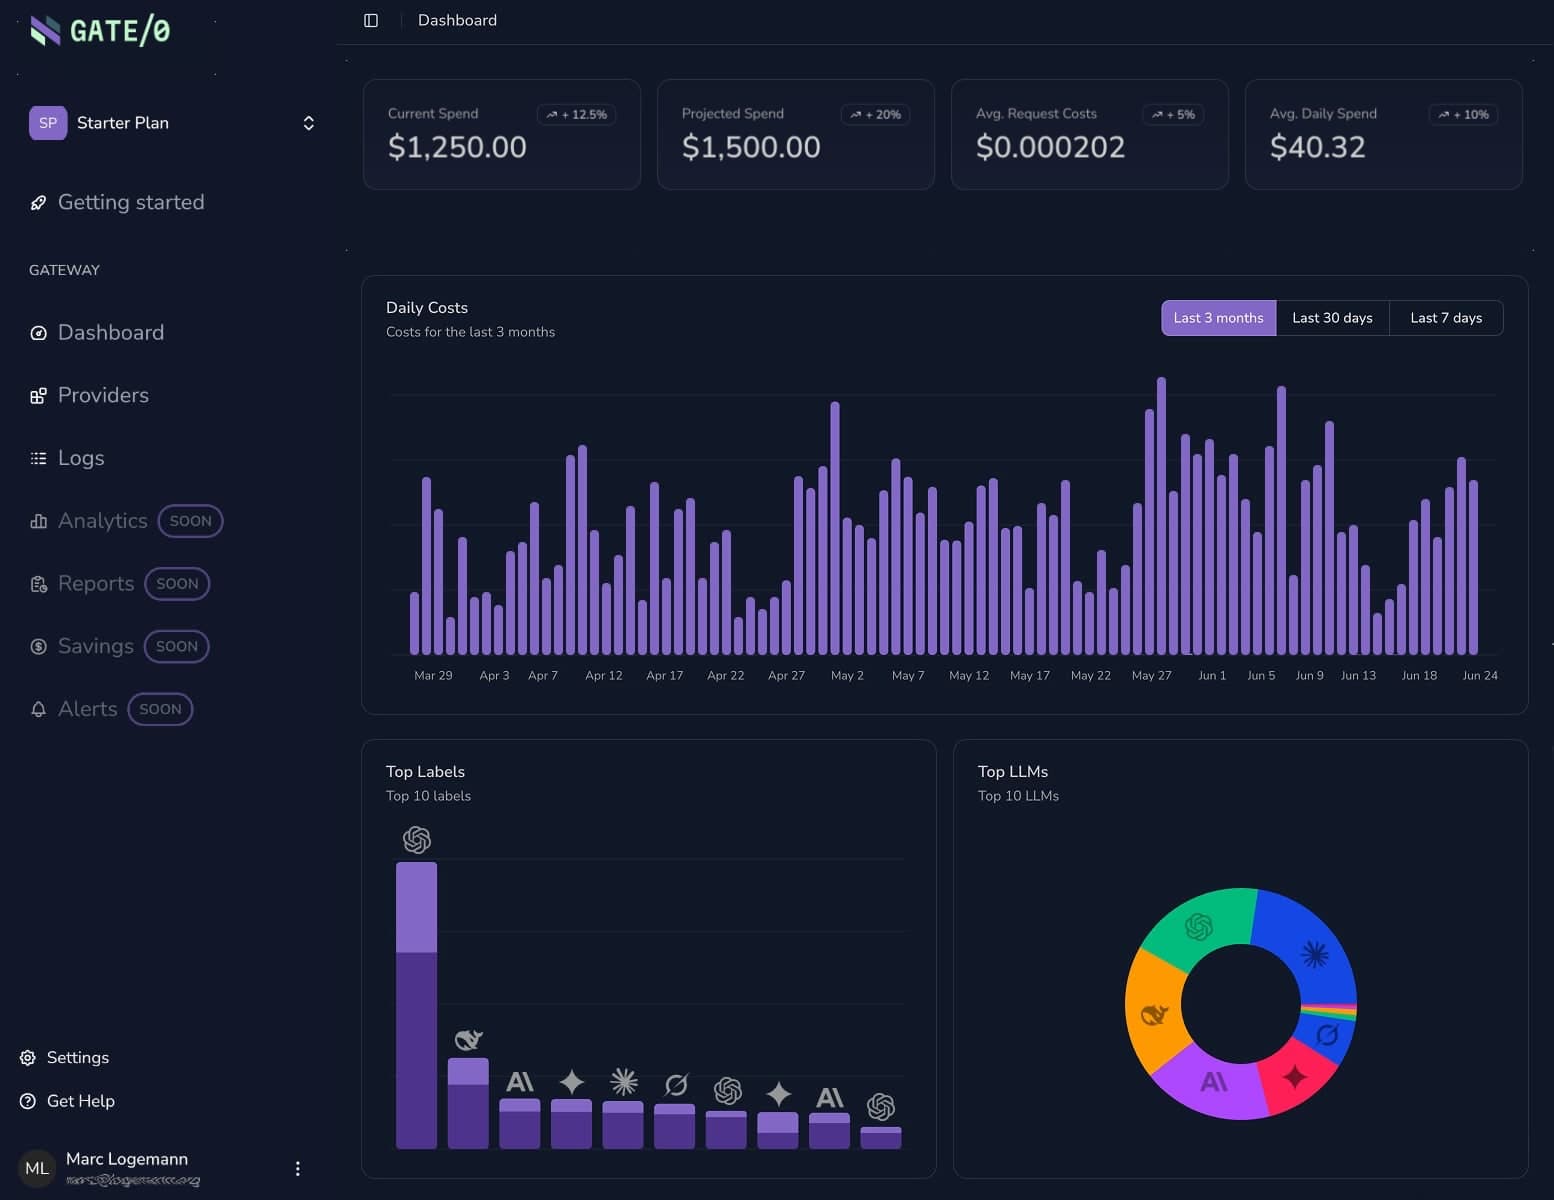1554x1200 pixels.
Task: Click the orange DeepSeek donut segment
Action: pos(1153,1011)
